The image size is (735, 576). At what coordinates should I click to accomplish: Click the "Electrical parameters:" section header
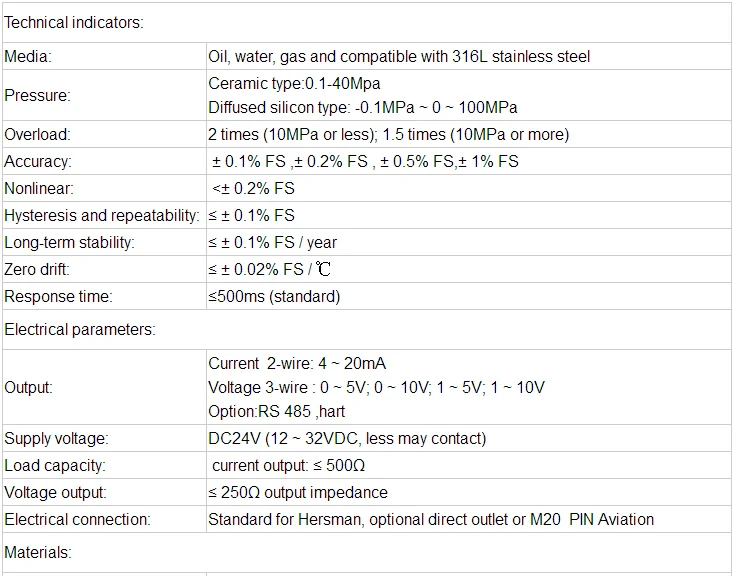click(80, 330)
